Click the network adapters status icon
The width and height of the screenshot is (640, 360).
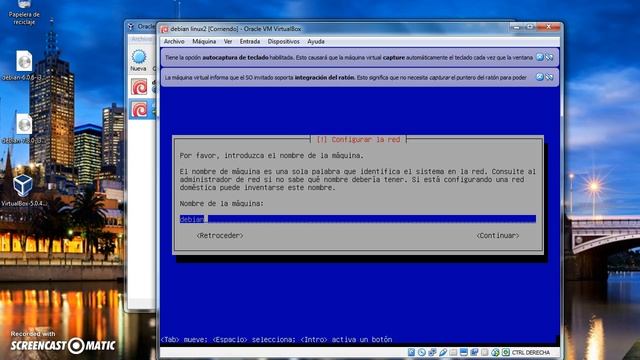432,352
